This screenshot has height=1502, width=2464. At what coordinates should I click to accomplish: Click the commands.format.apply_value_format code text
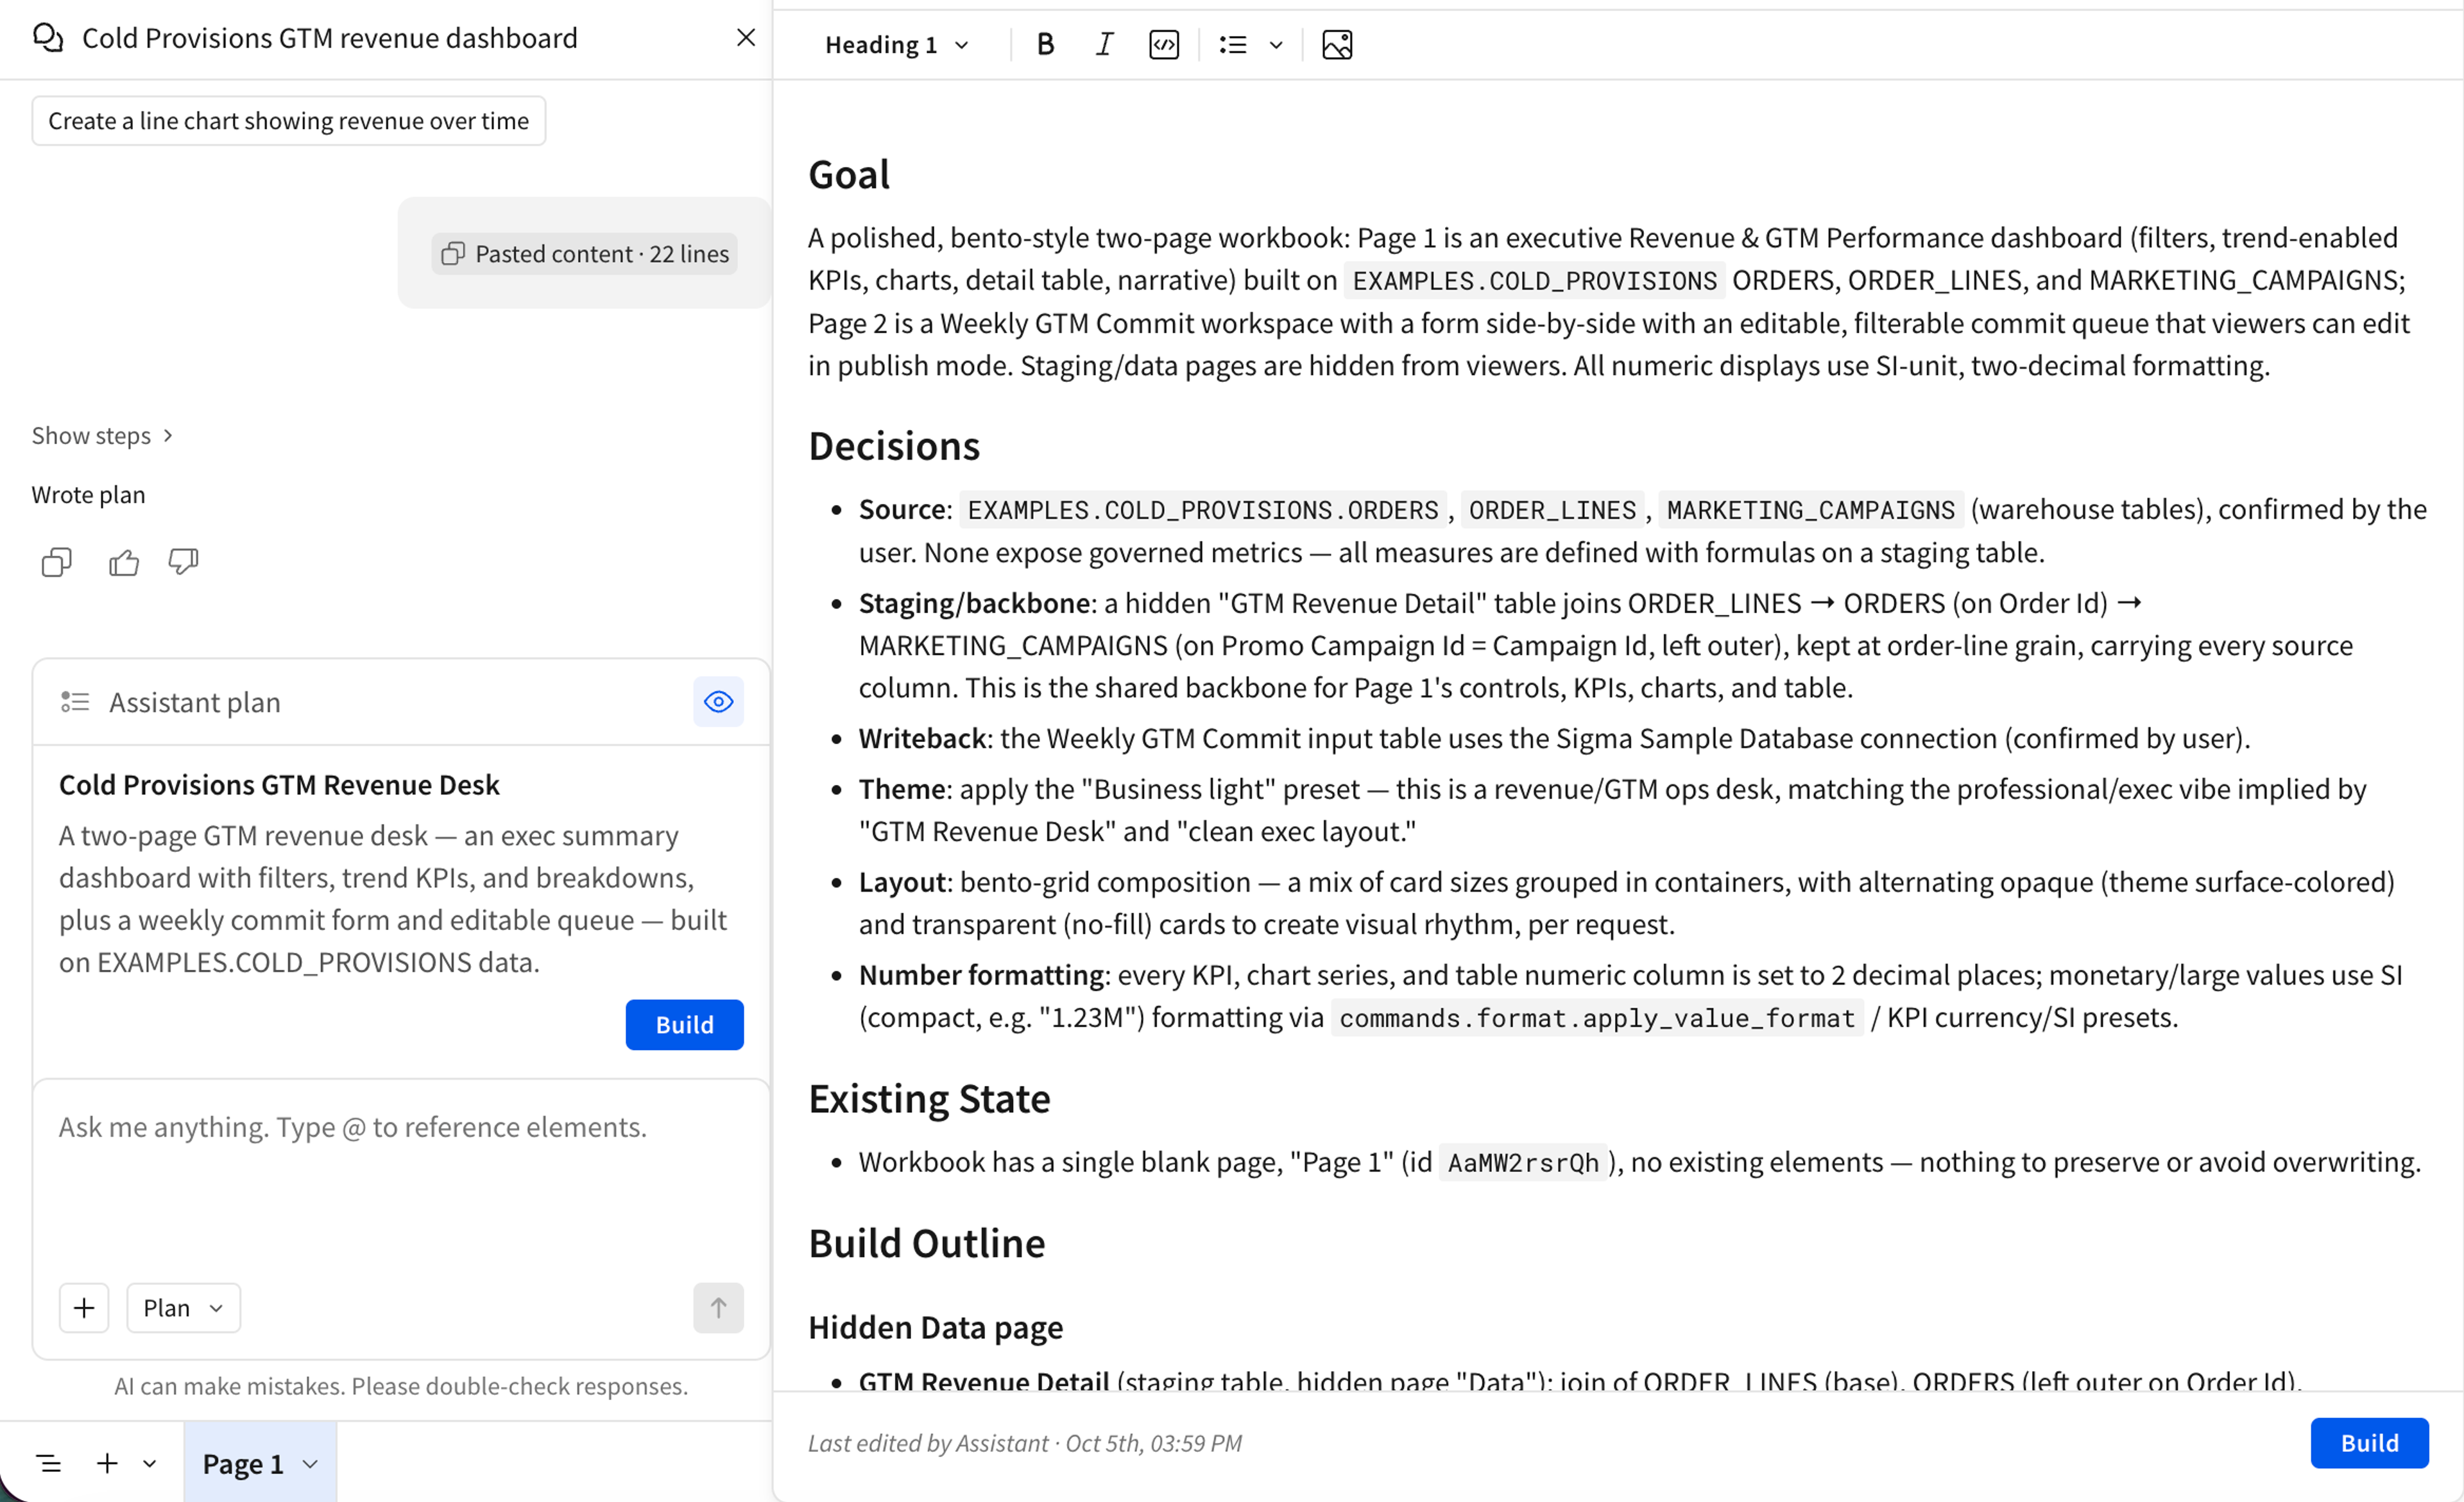pos(1597,1018)
